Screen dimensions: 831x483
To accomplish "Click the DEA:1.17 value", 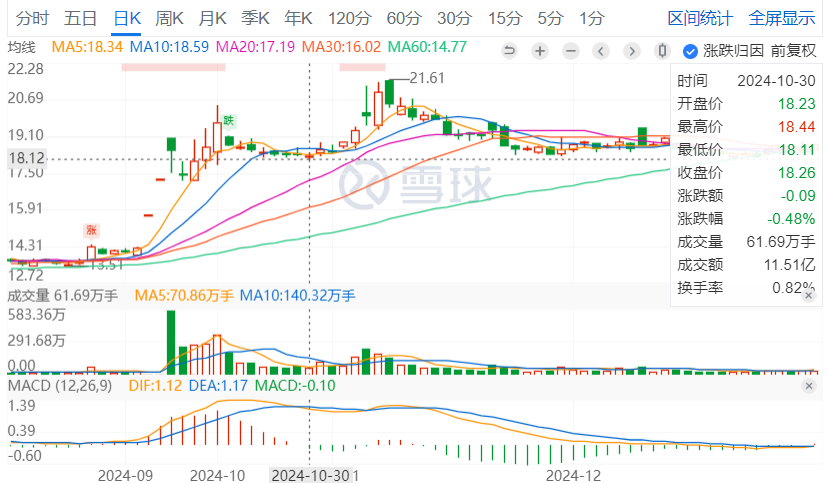I will [x=218, y=385].
